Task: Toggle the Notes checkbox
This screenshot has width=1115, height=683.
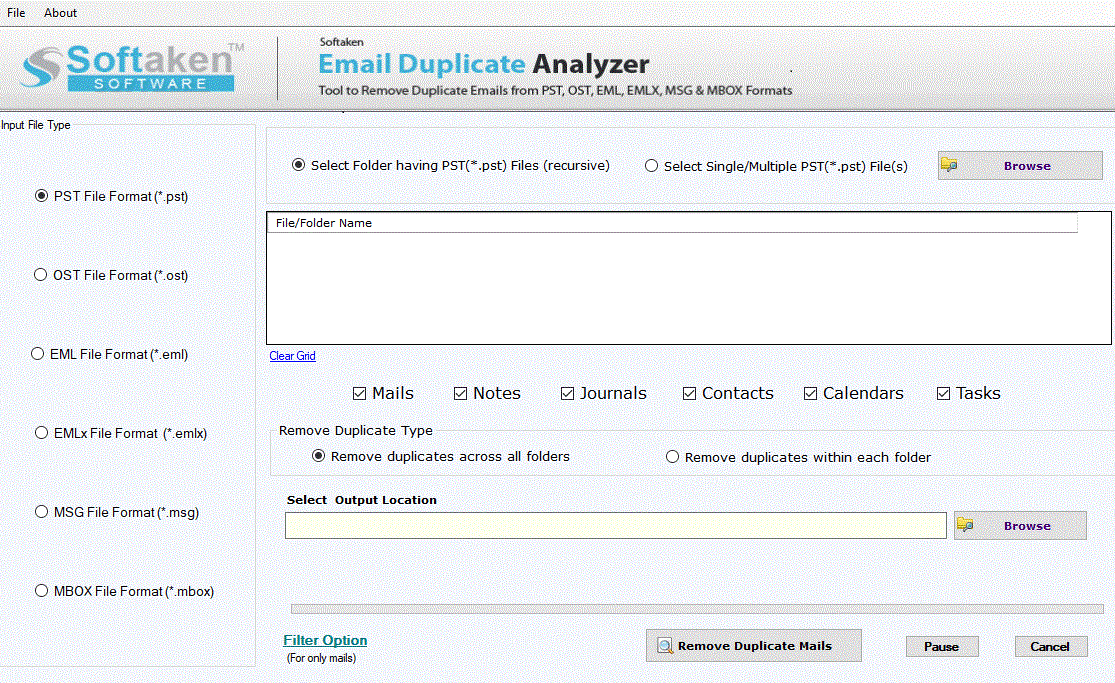Action: 461,393
